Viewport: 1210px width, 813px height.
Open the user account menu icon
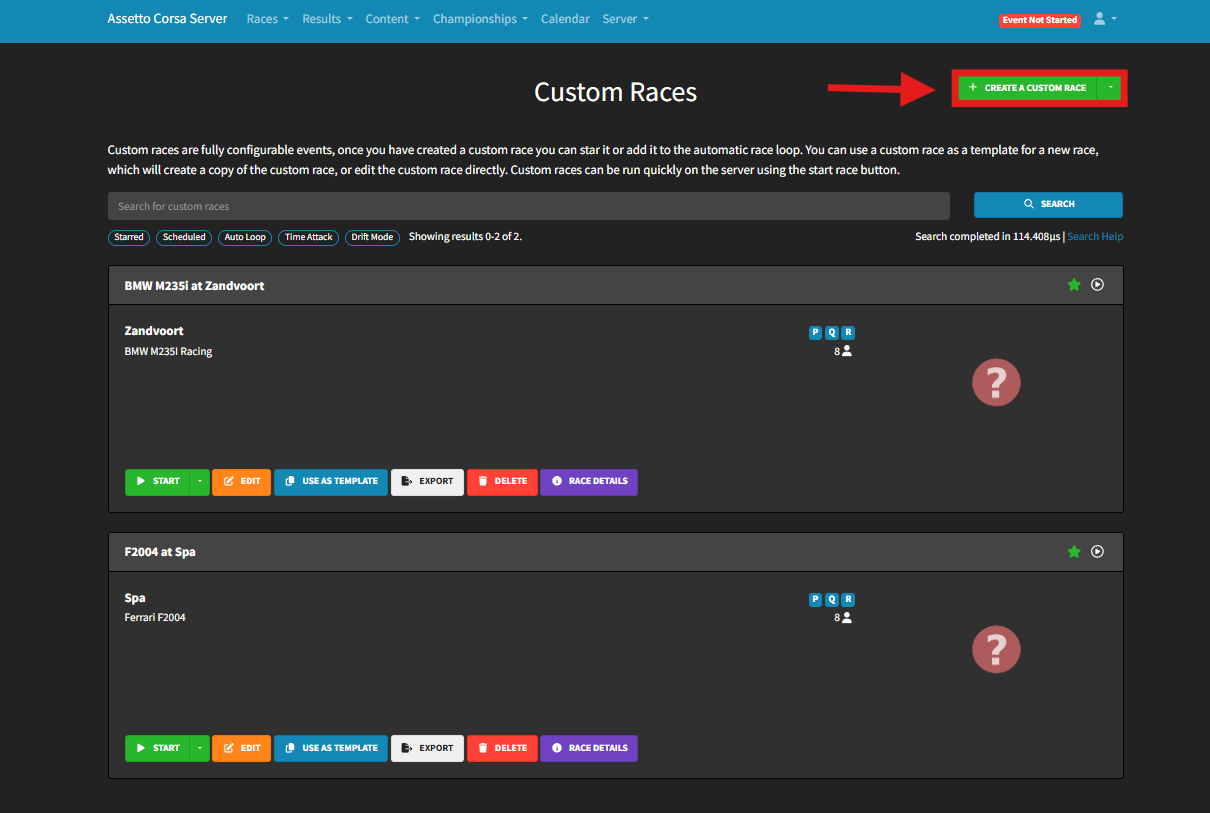click(1104, 19)
